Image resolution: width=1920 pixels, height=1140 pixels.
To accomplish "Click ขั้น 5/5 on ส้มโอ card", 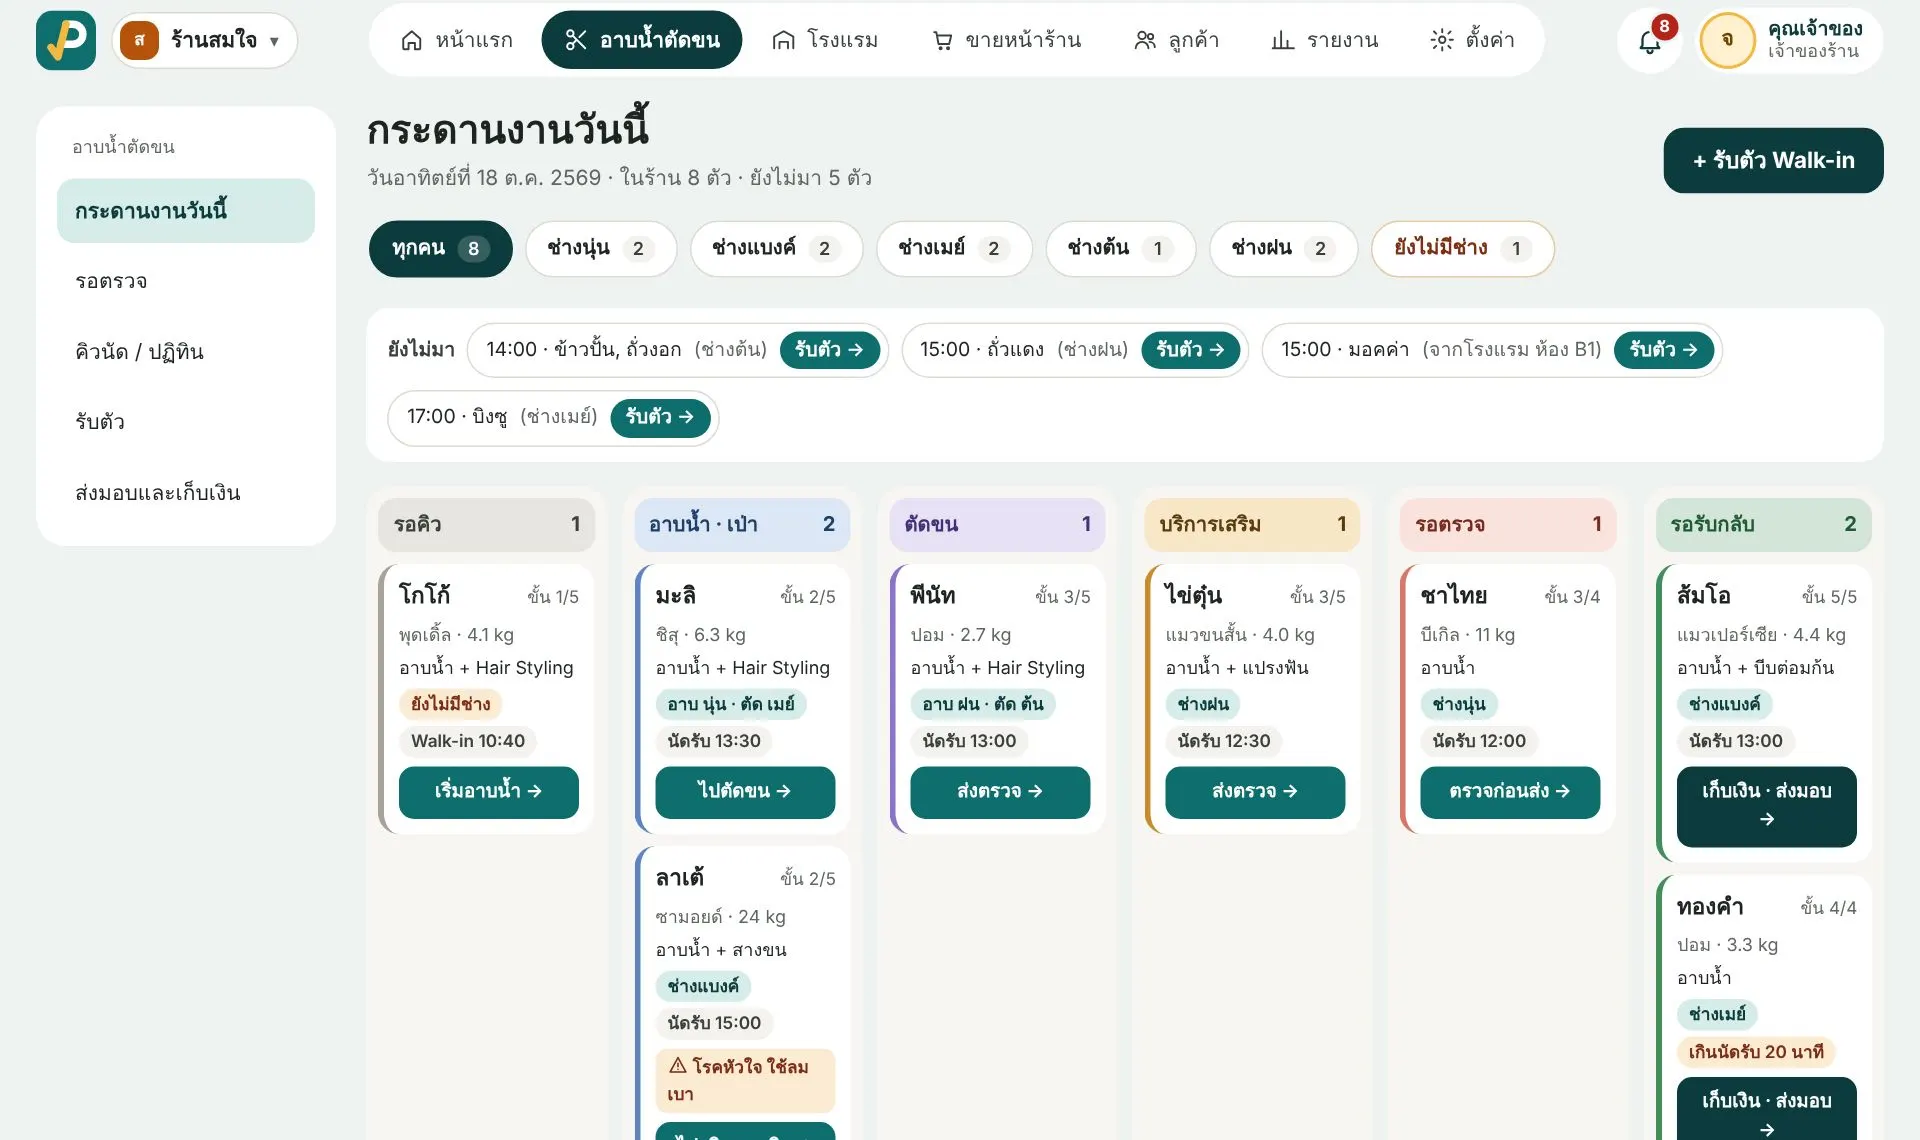I will click(x=1829, y=596).
